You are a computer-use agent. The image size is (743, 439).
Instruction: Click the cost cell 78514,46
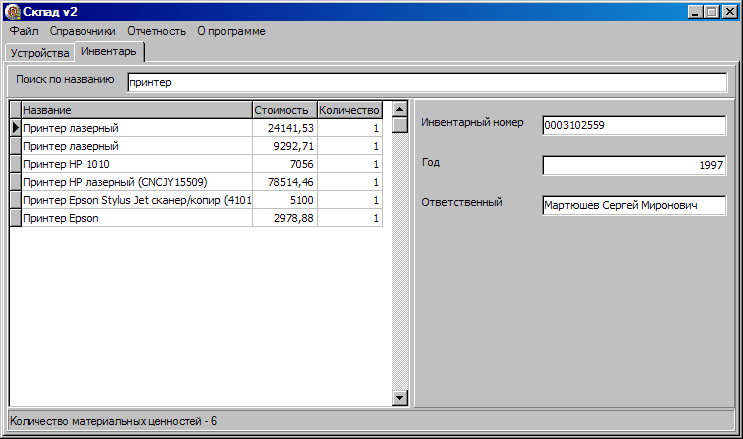(x=285, y=182)
